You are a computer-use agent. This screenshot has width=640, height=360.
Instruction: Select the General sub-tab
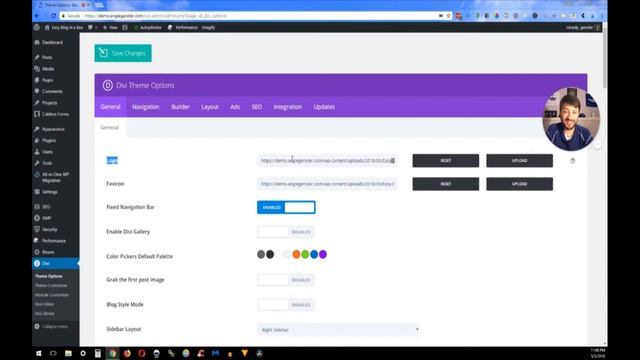[x=110, y=128]
